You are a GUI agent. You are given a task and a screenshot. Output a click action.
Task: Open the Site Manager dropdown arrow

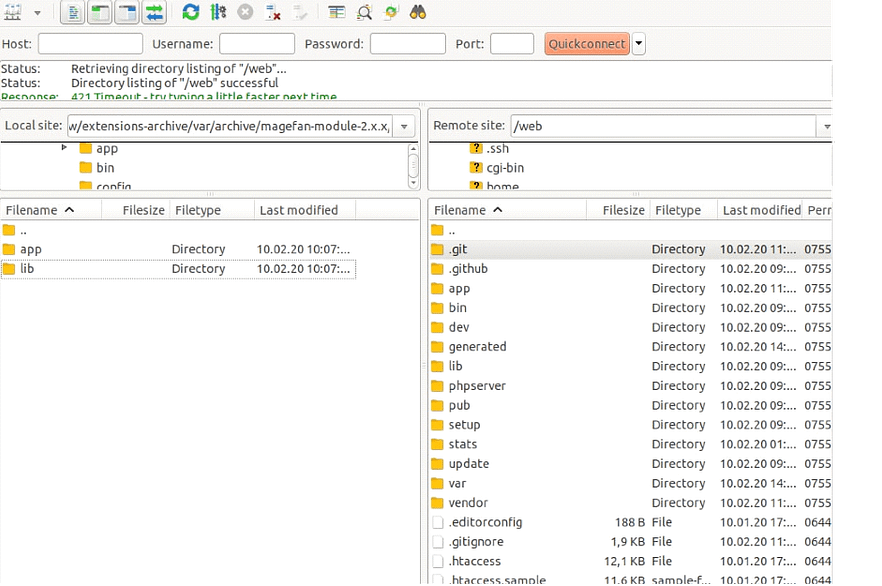click(x=37, y=13)
